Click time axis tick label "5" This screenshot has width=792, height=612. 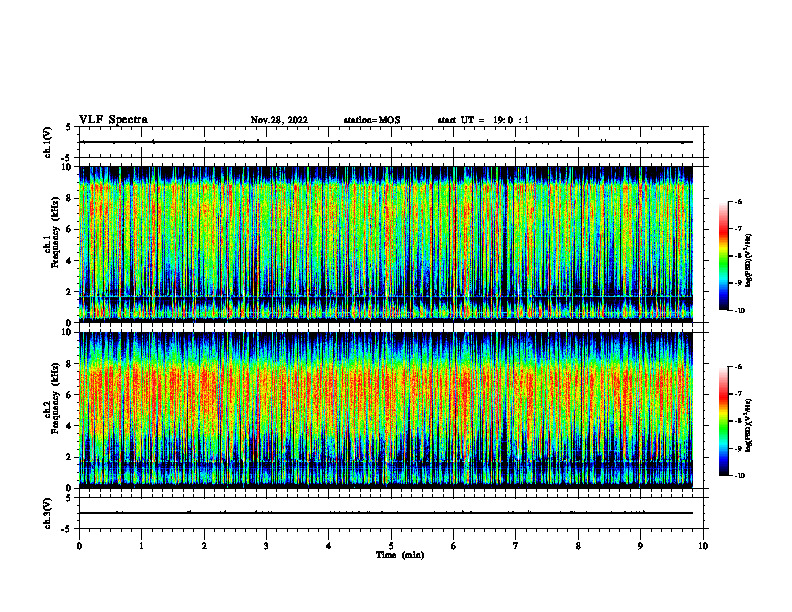pos(391,546)
